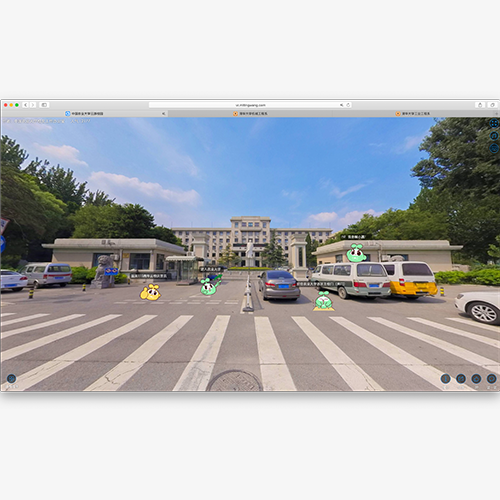Click the Safari share button in toolbar
This screenshot has height=500, width=500.
click(480, 105)
